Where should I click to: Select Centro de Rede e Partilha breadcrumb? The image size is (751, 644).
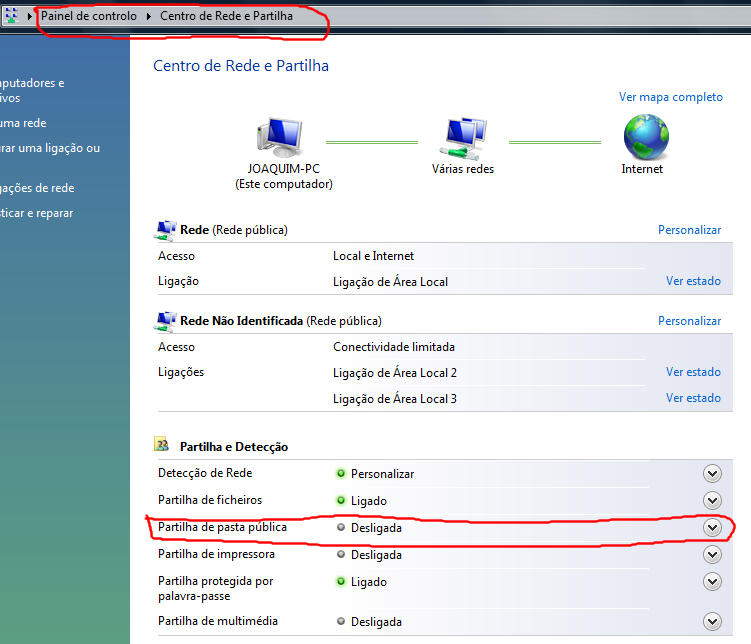point(226,16)
